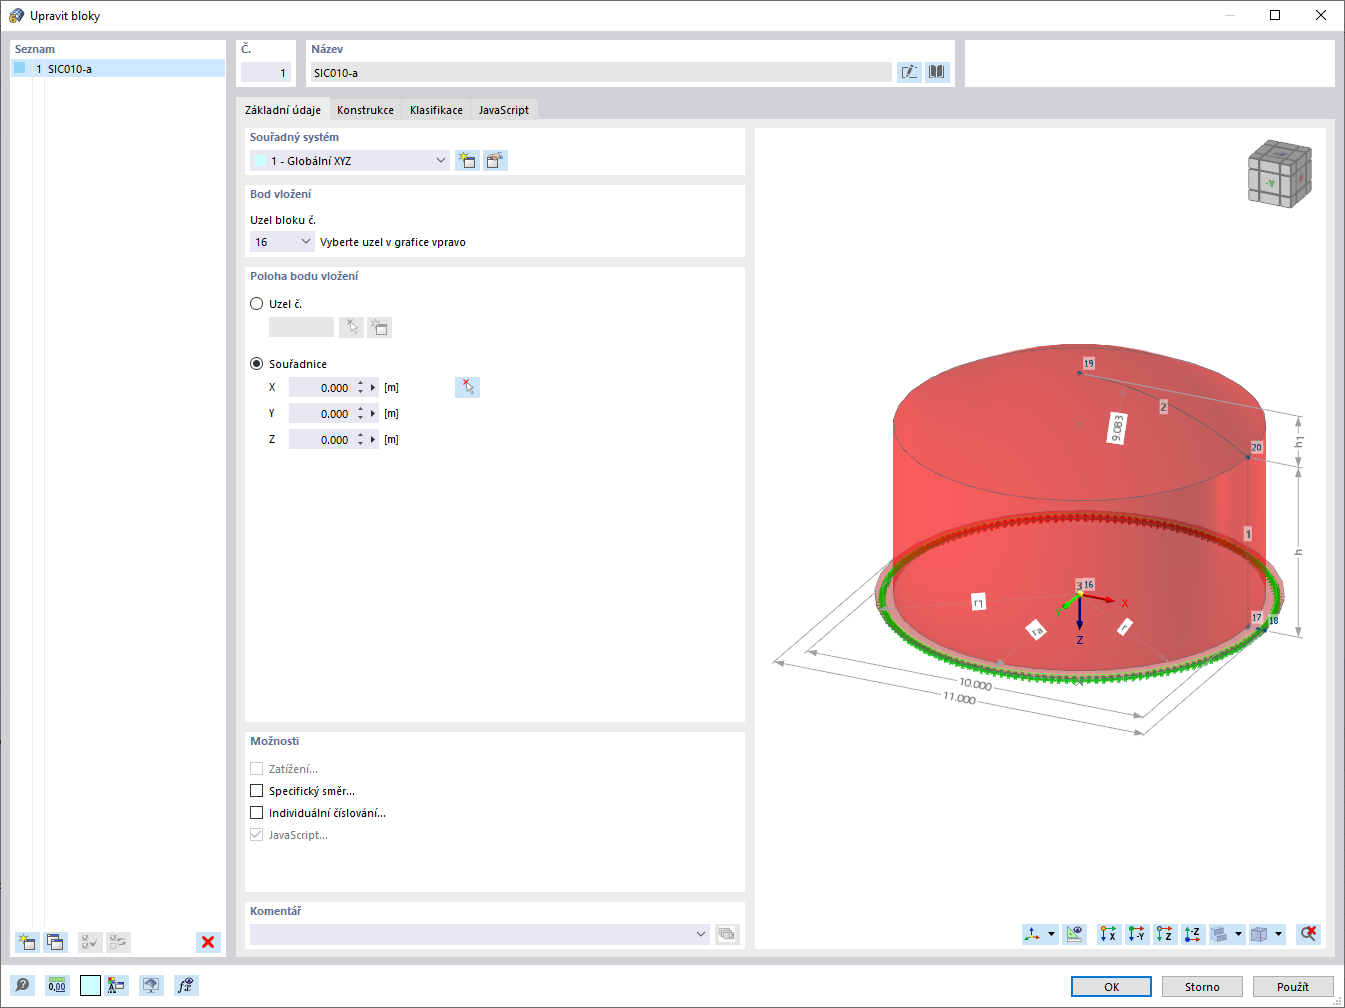Toggle the fx JavaScript visibility icon
This screenshot has height=1008, width=1345.
tap(185, 985)
